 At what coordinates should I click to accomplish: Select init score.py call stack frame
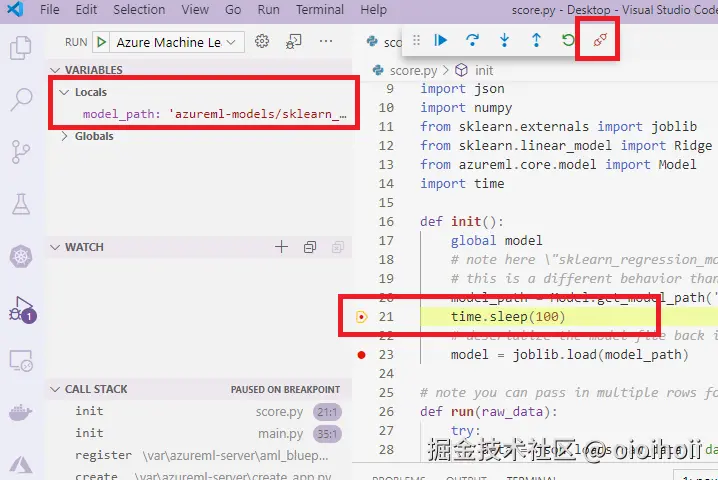pyautogui.click(x=200, y=412)
